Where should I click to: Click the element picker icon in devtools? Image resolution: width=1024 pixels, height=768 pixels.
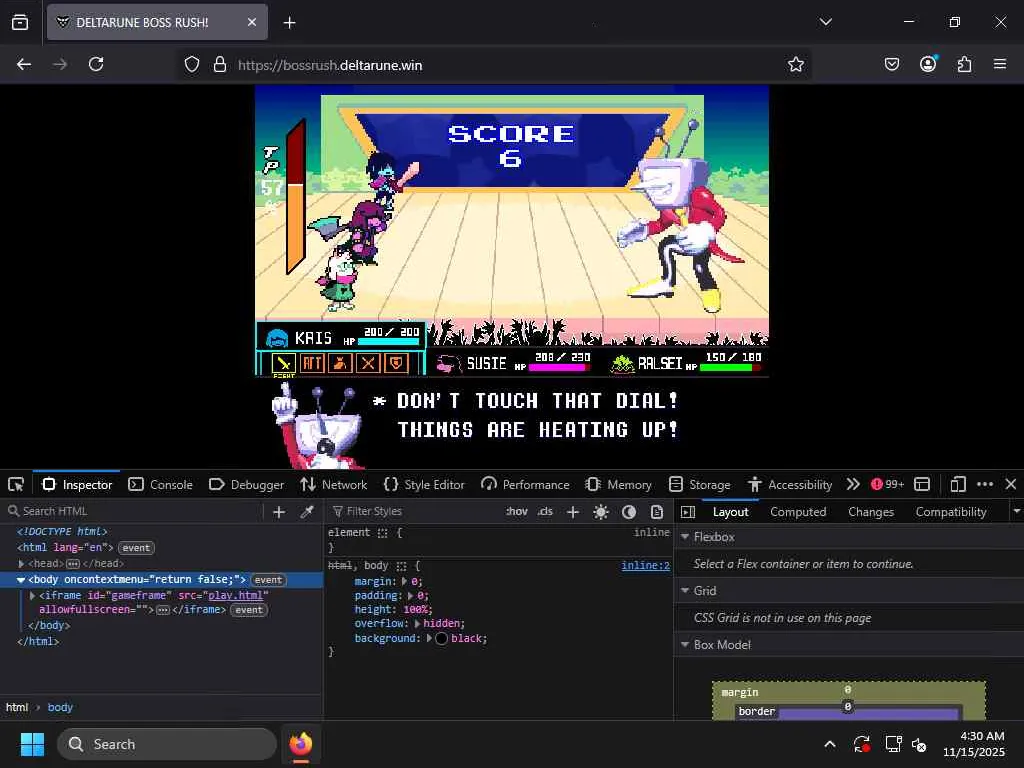16,485
